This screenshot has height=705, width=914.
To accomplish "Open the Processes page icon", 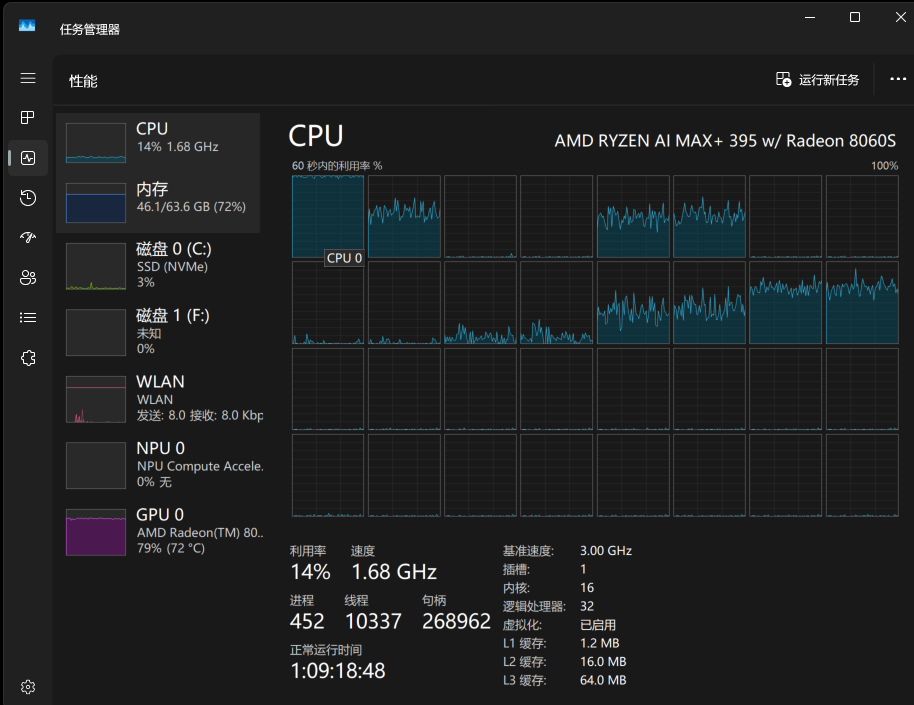I will tap(28, 118).
